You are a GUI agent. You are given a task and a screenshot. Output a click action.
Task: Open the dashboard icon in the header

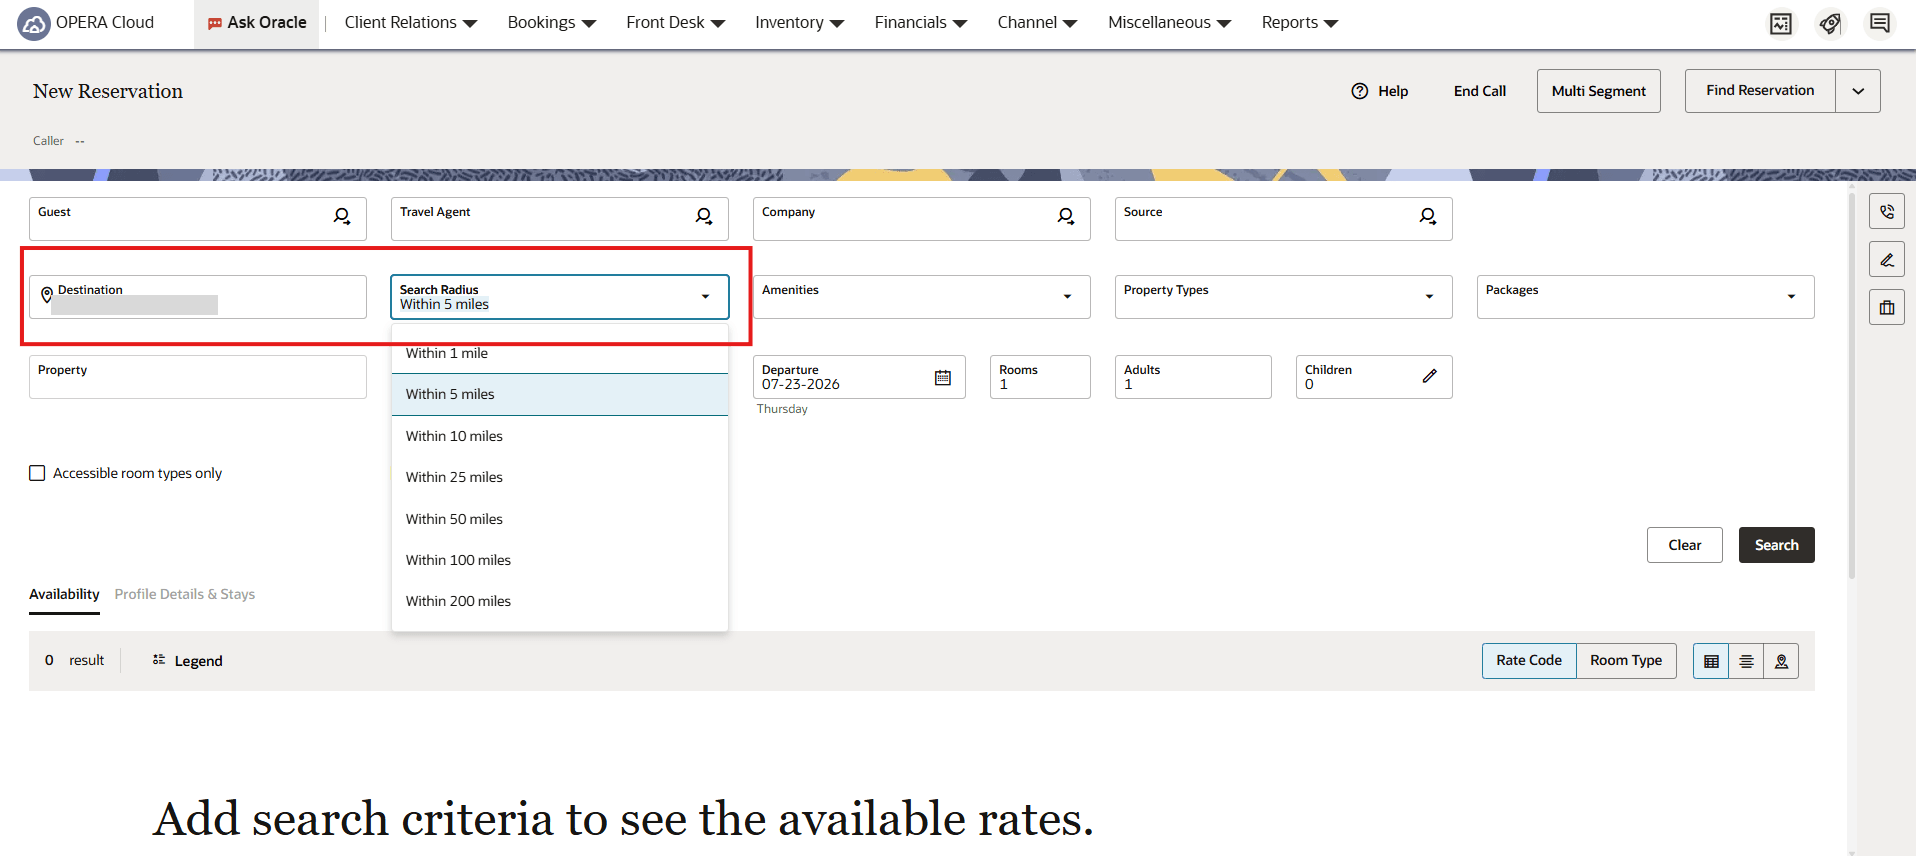click(1781, 23)
